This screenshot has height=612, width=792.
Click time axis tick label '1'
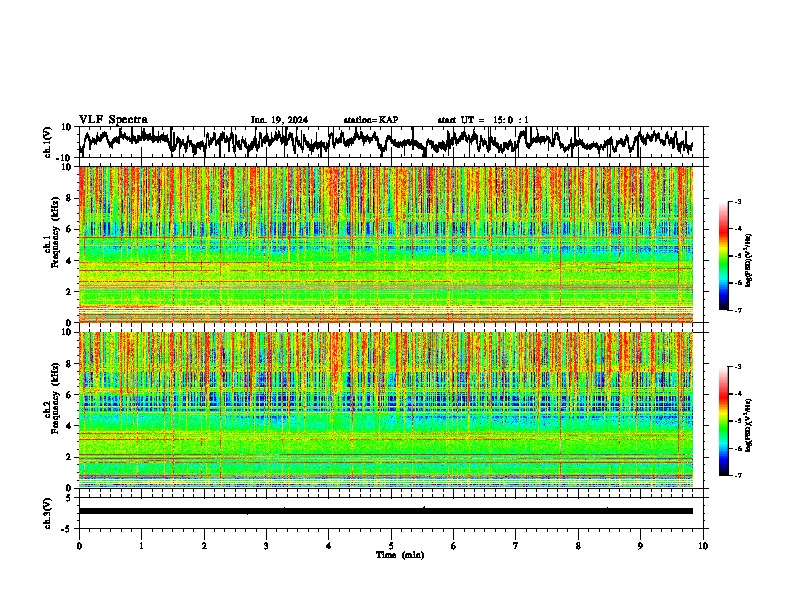coord(141,546)
